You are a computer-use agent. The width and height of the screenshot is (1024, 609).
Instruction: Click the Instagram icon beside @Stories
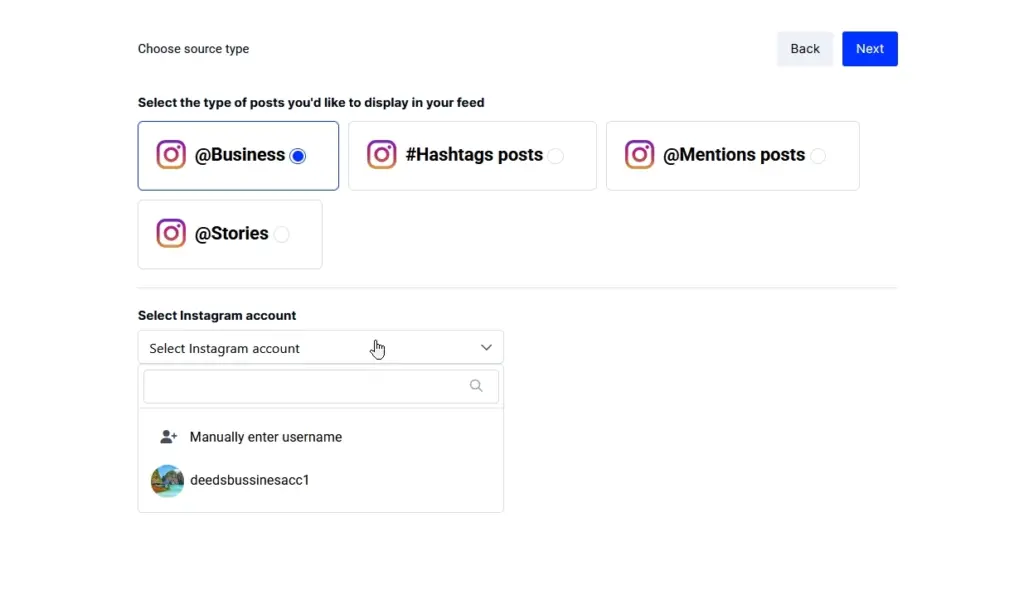pos(171,233)
